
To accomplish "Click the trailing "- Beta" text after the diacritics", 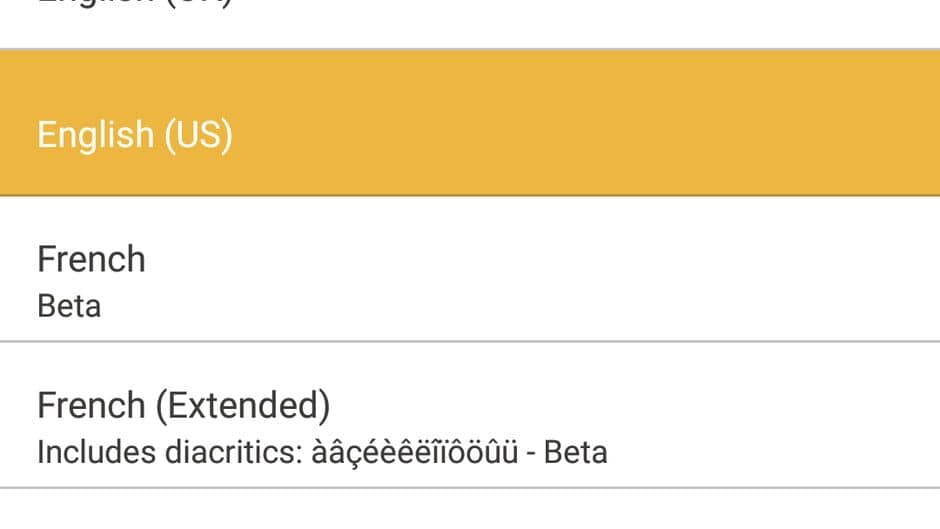I will [x=568, y=452].
